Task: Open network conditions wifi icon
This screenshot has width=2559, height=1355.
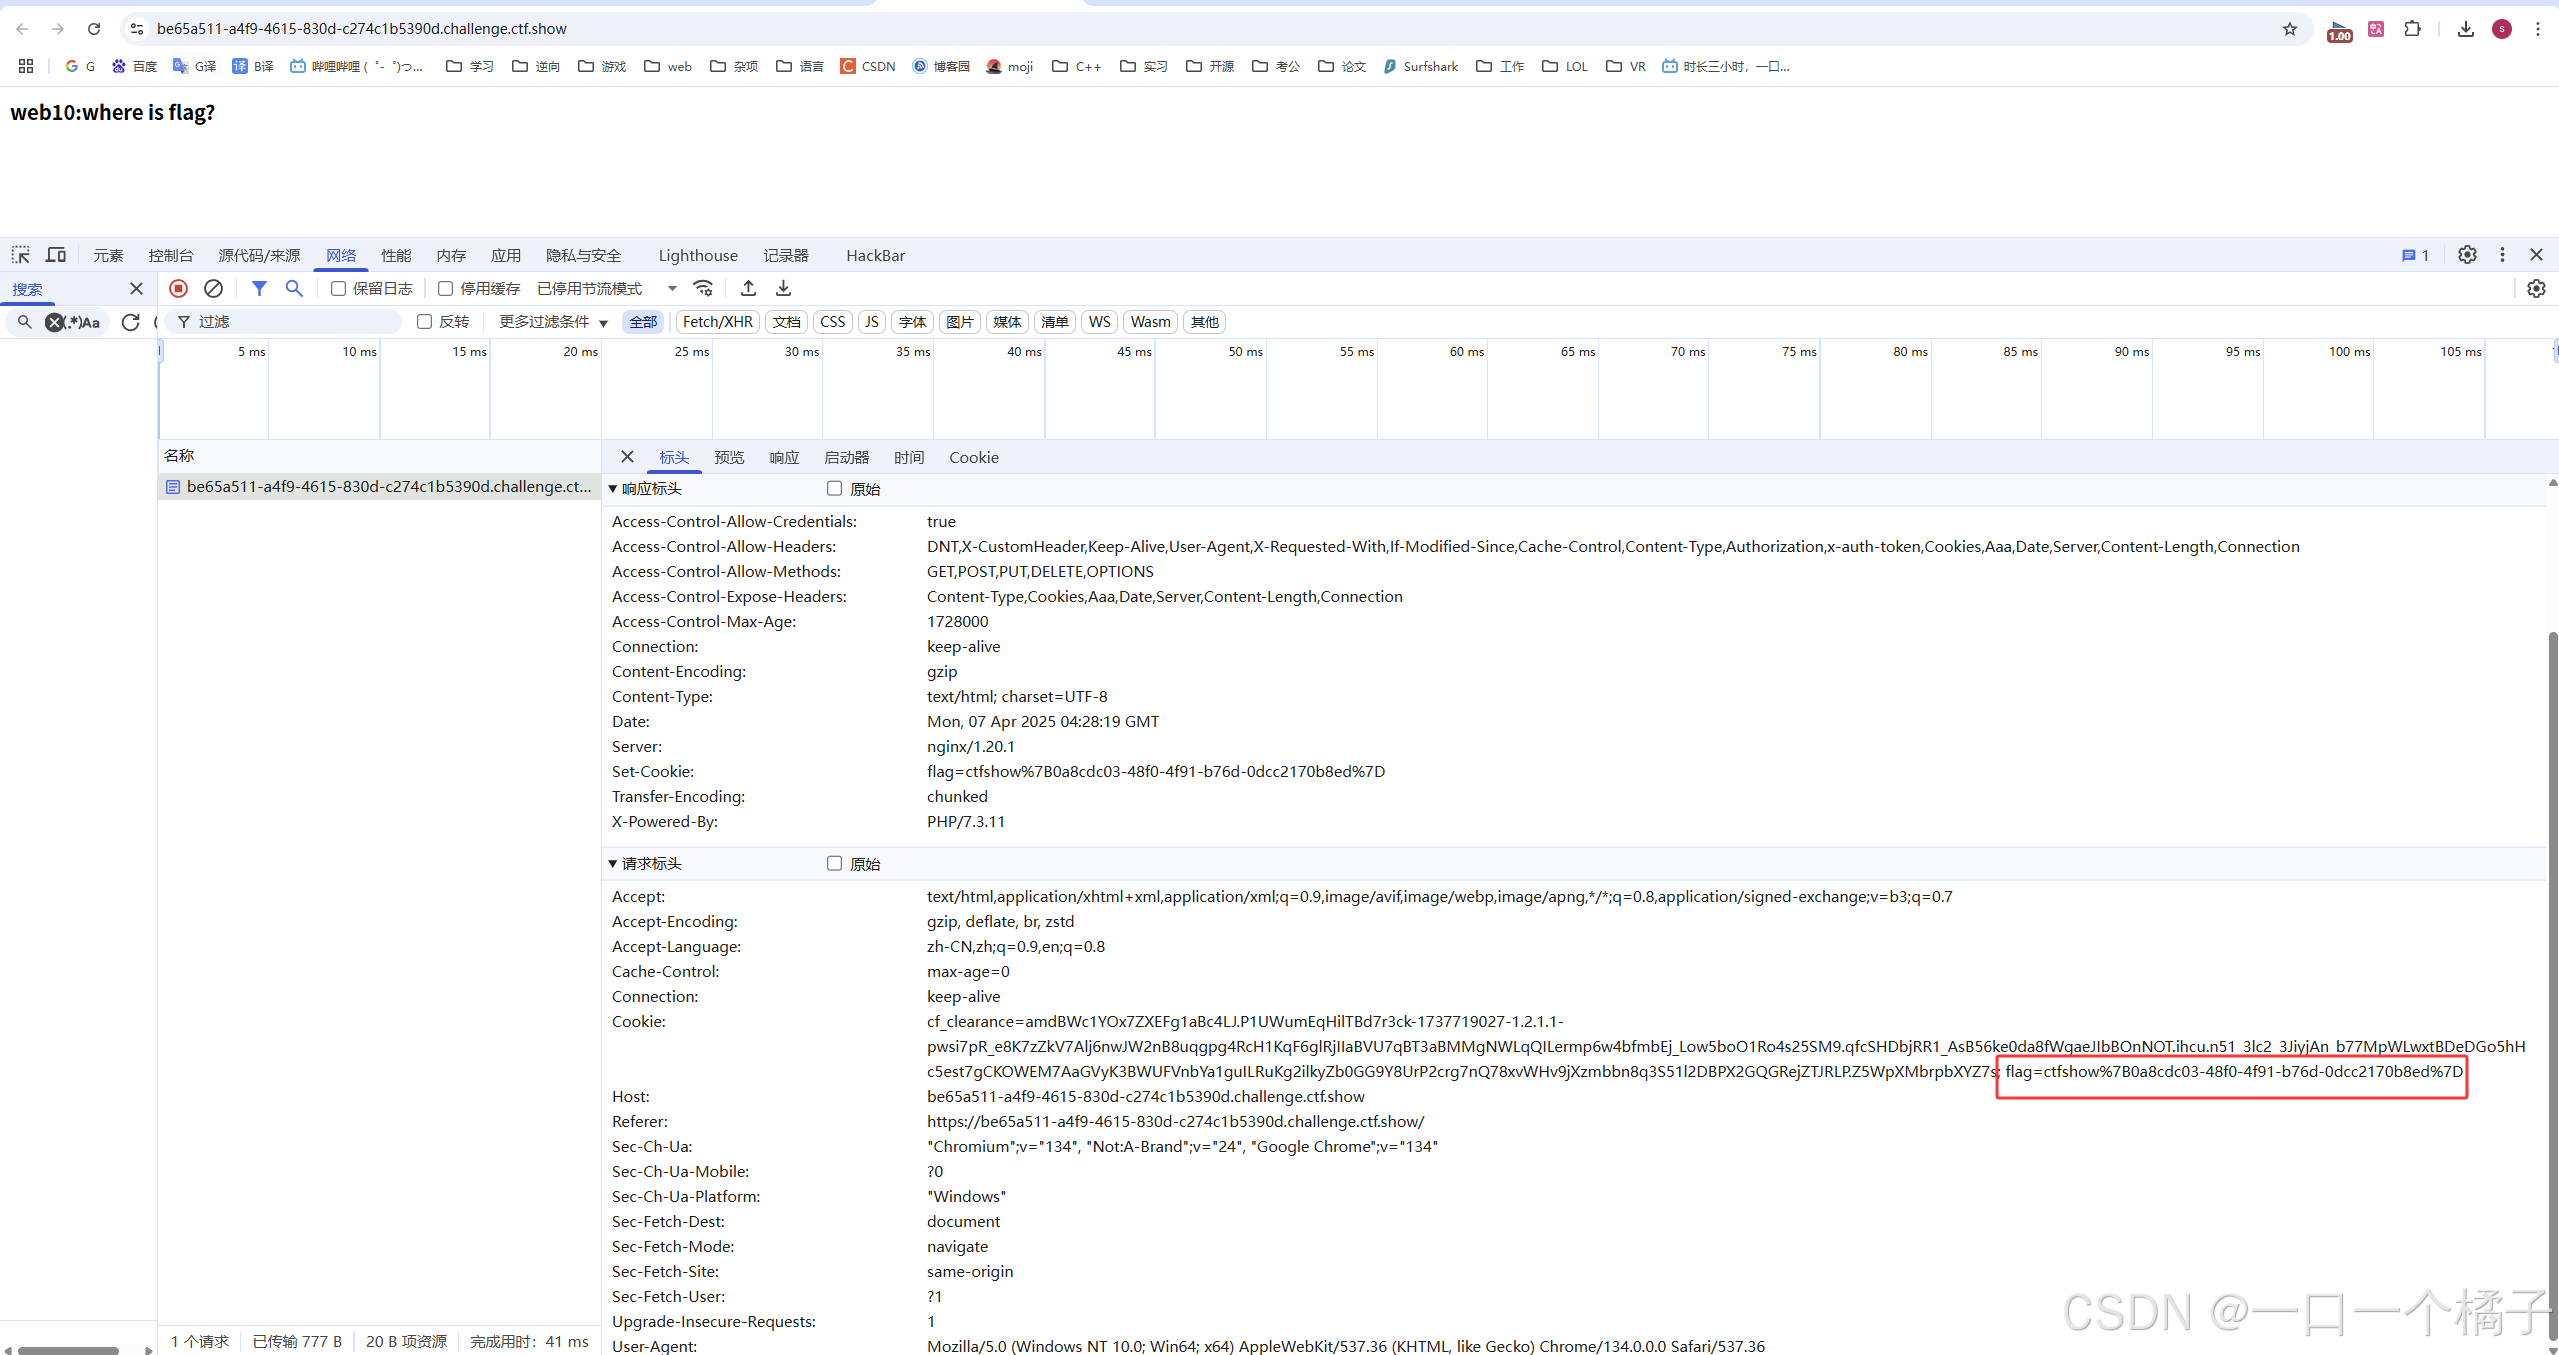Action: (x=704, y=288)
